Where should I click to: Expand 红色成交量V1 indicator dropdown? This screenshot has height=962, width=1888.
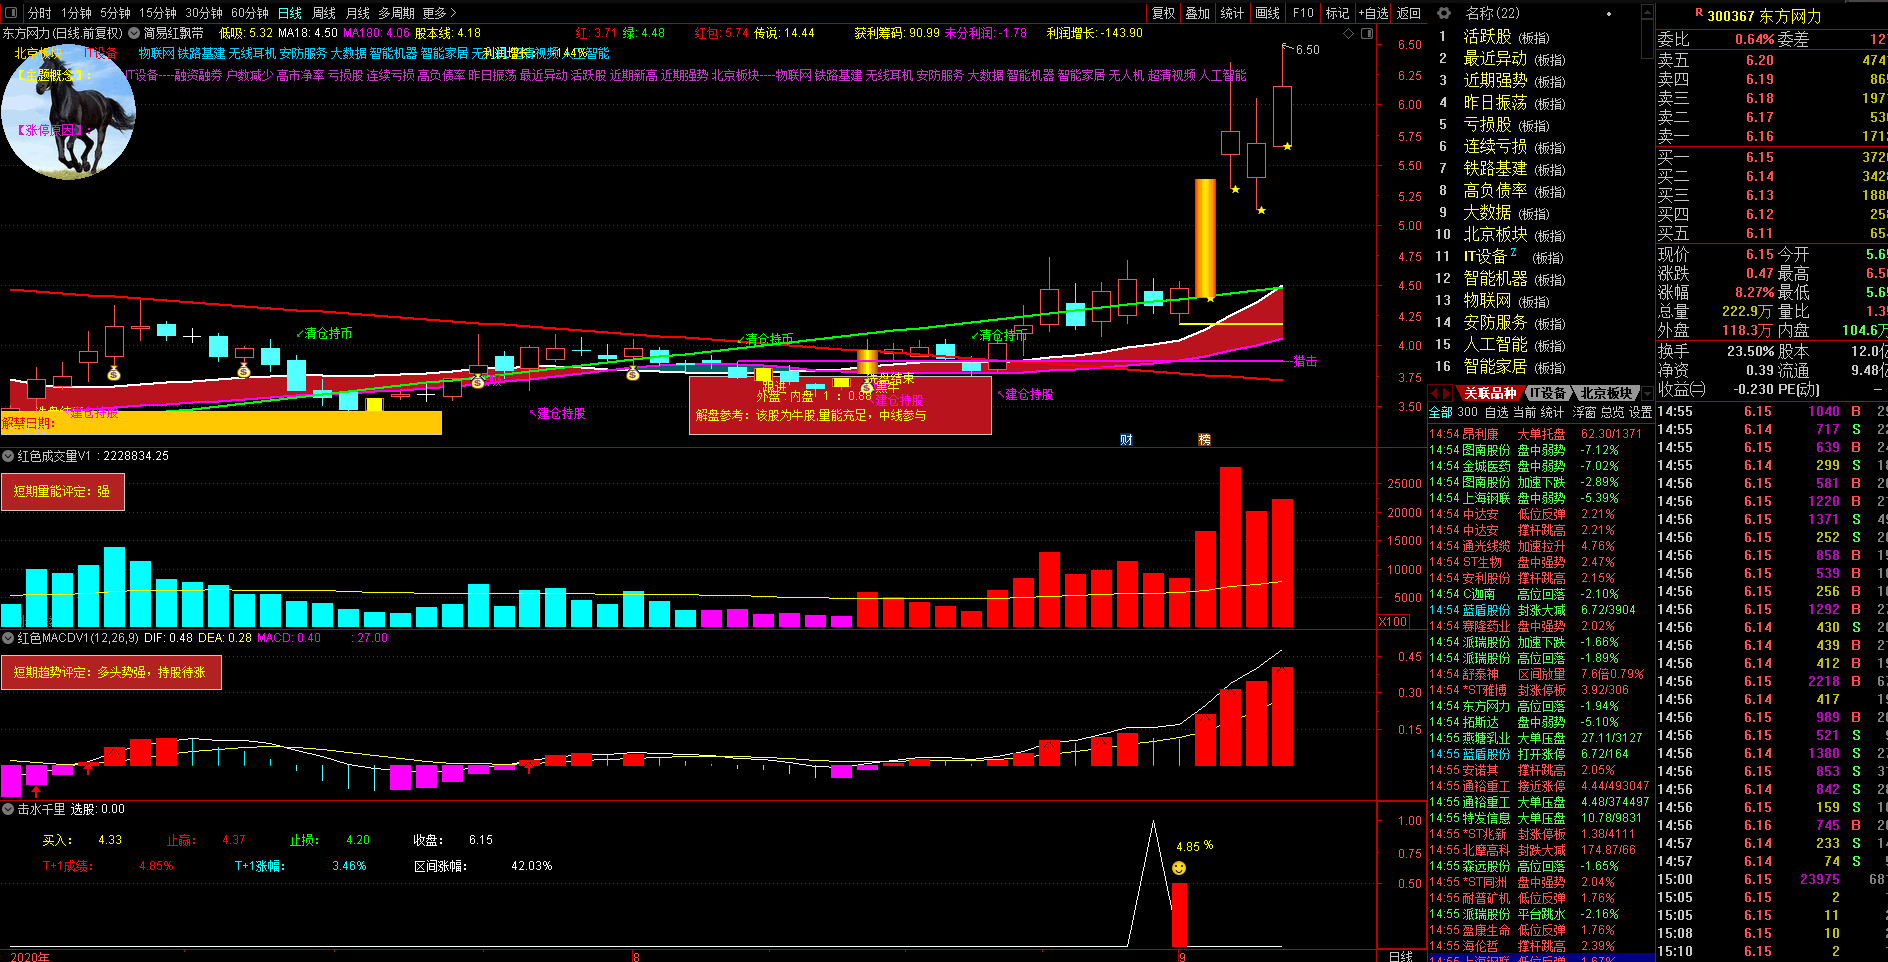tap(8, 456)
